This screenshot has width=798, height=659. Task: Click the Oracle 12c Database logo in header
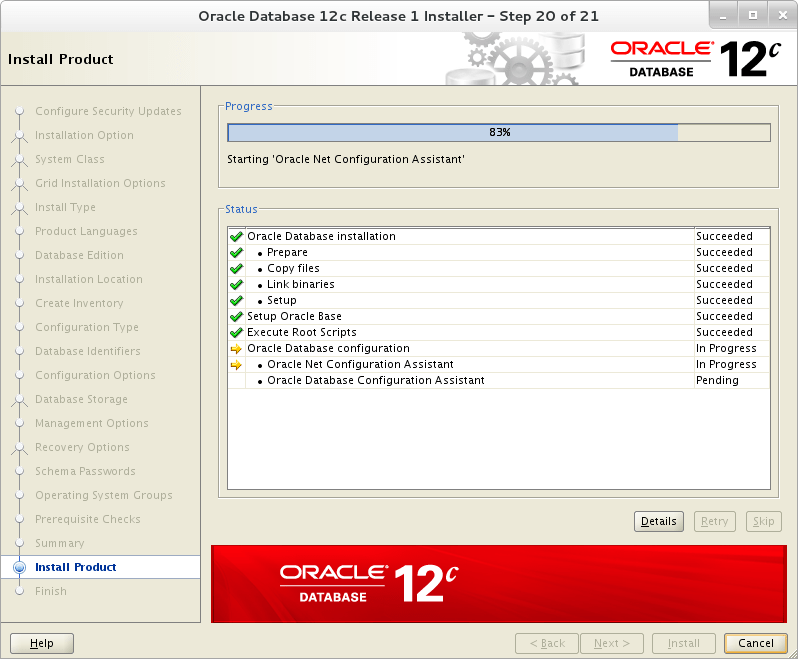696,59
